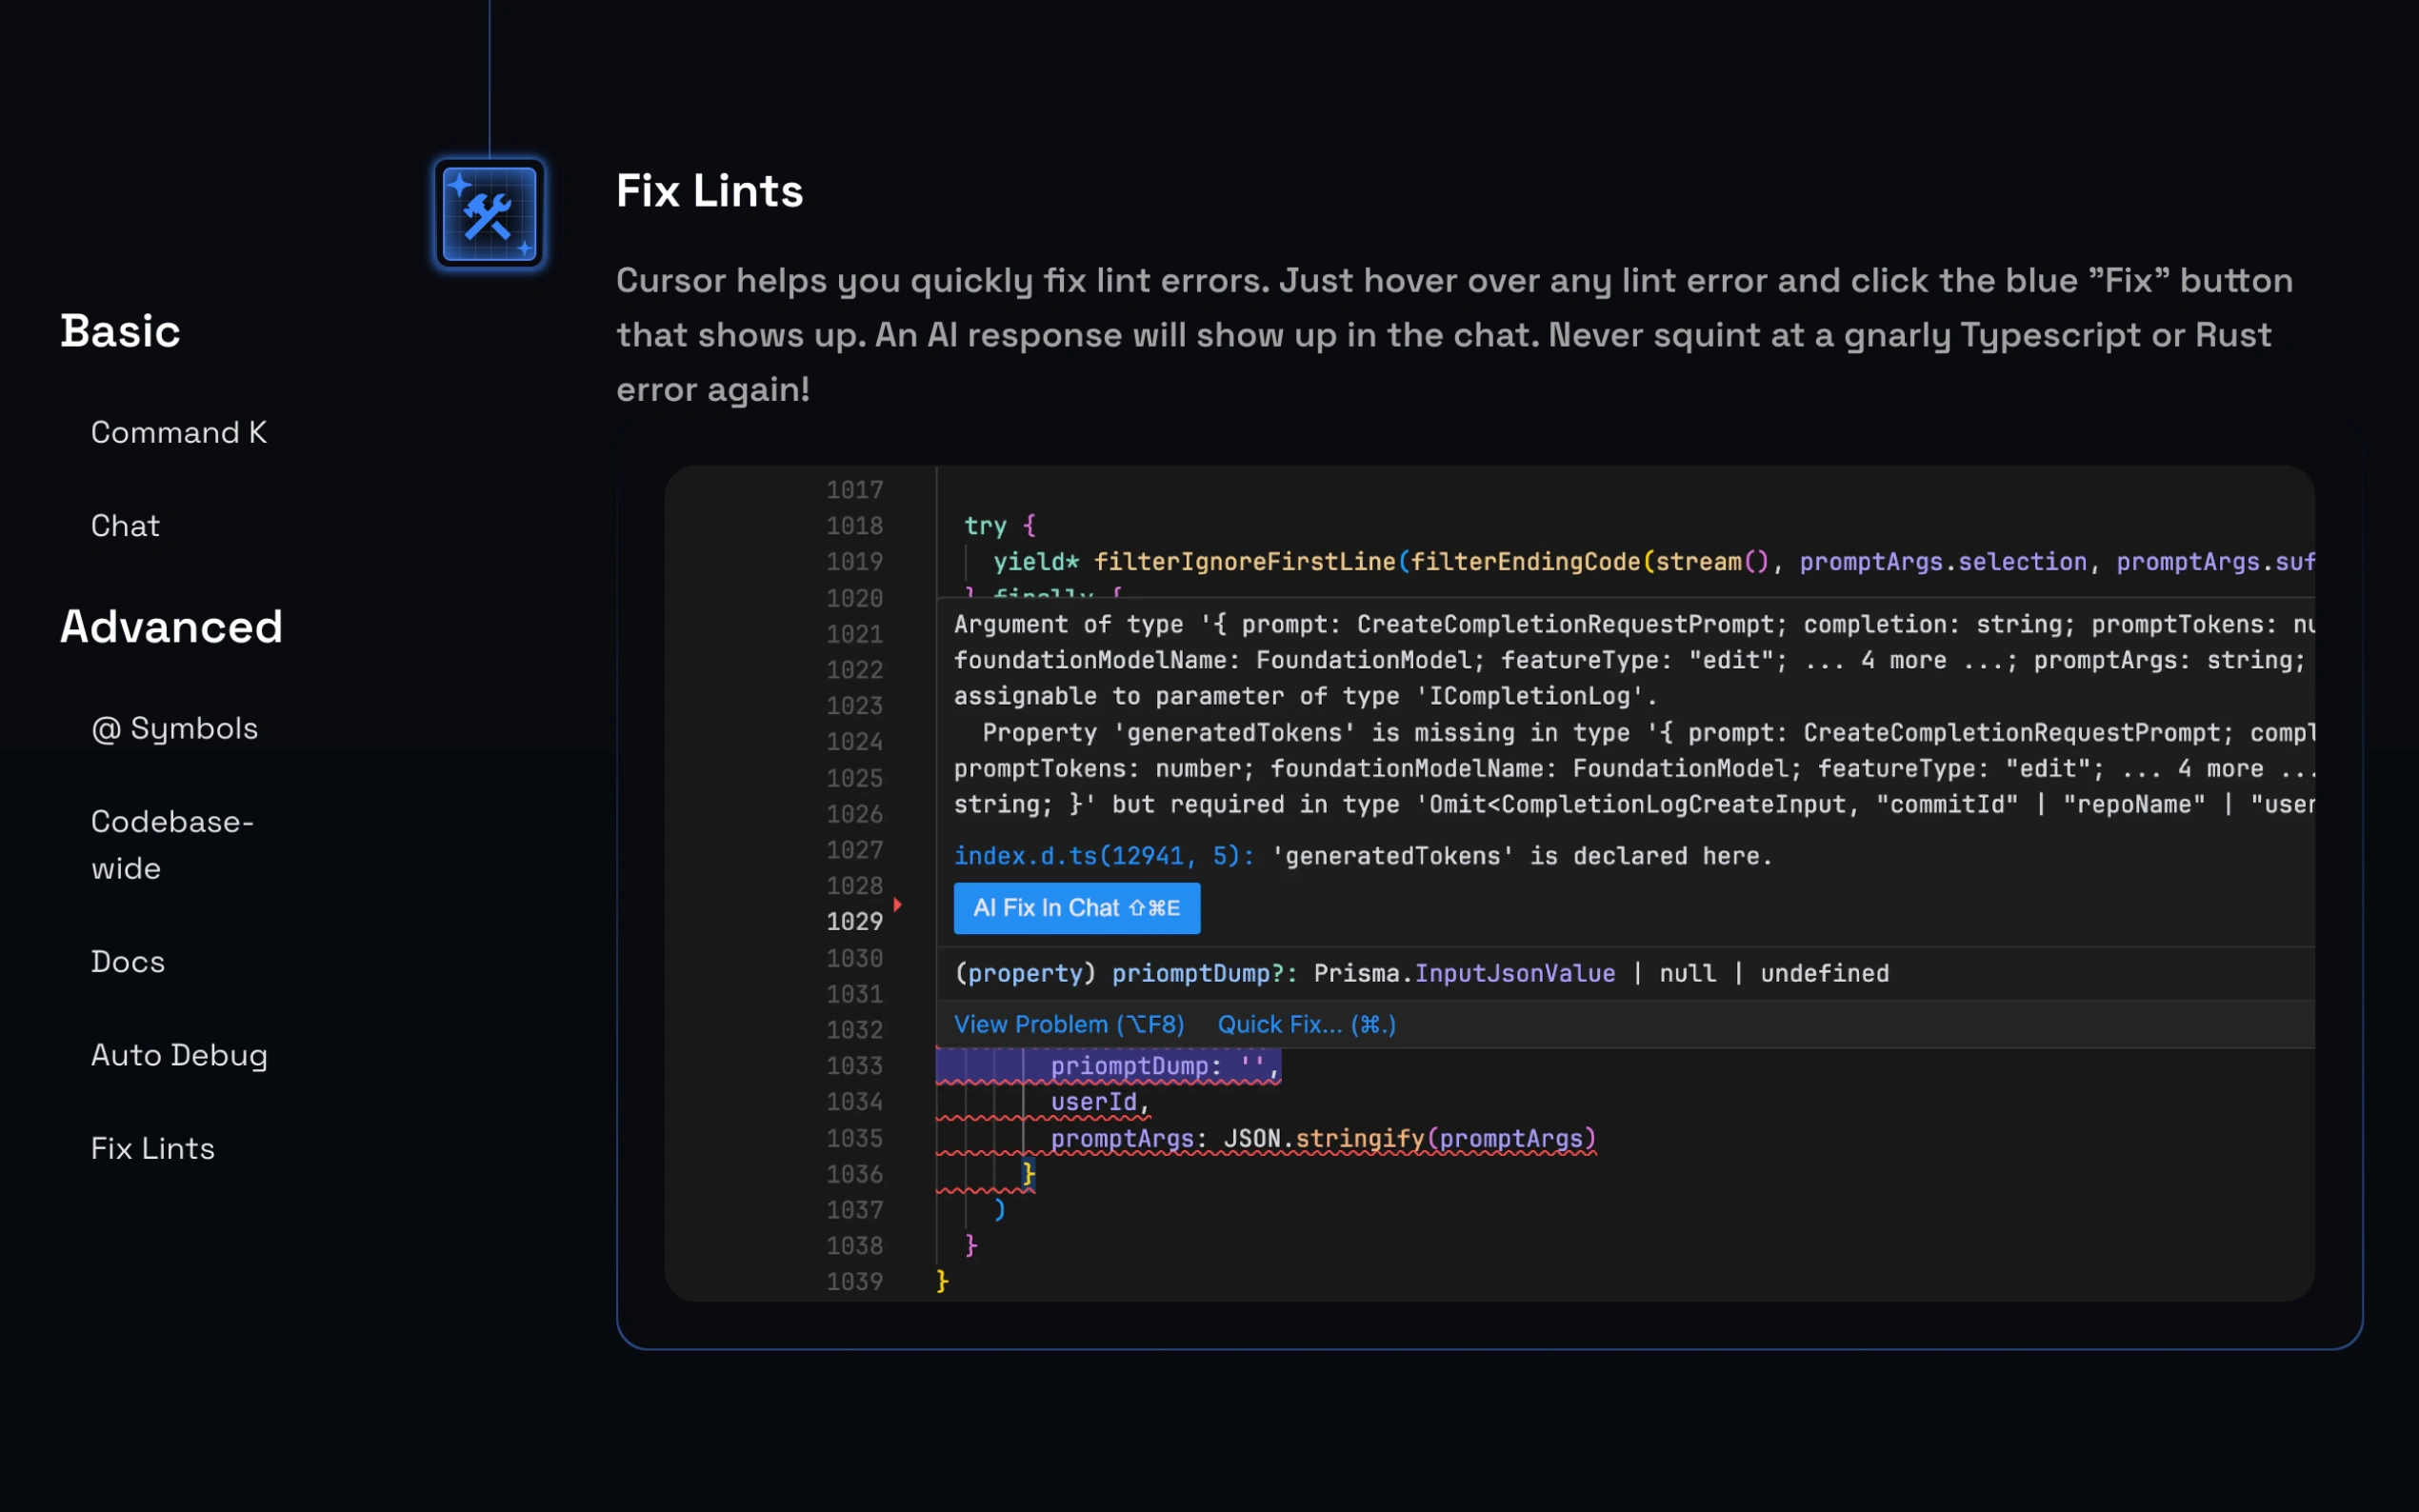Jump to Auto Debug section
Image resolution: width=2419 pixels, height=1512 pixels.
pyautogui.click(x=179, y=1055)
